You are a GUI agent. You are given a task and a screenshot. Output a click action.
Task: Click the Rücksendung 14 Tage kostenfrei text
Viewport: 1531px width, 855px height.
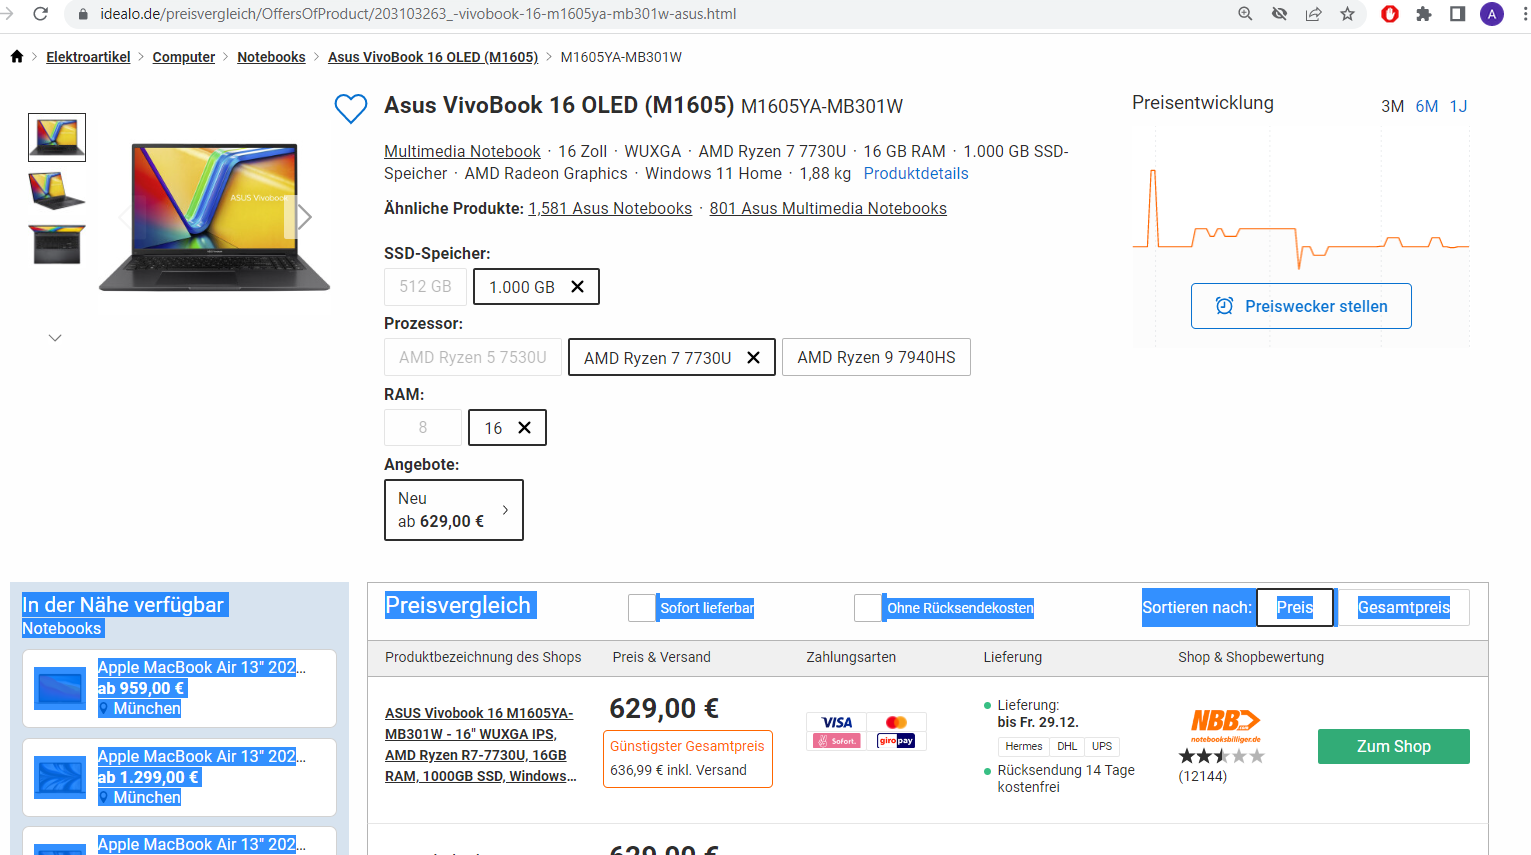(1066, 778)
